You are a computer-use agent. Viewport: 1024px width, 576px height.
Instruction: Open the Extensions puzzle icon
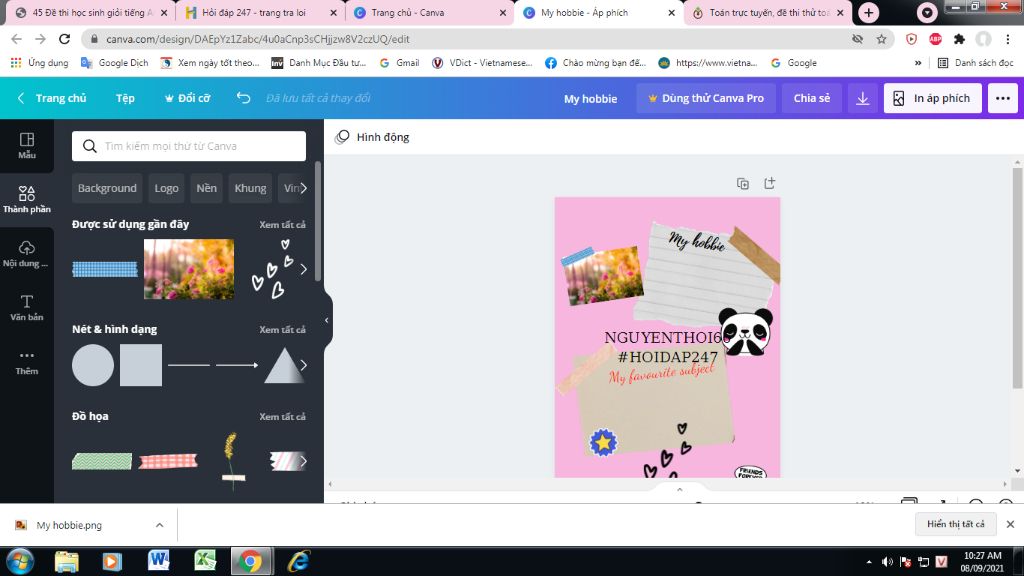pos(959,39)
